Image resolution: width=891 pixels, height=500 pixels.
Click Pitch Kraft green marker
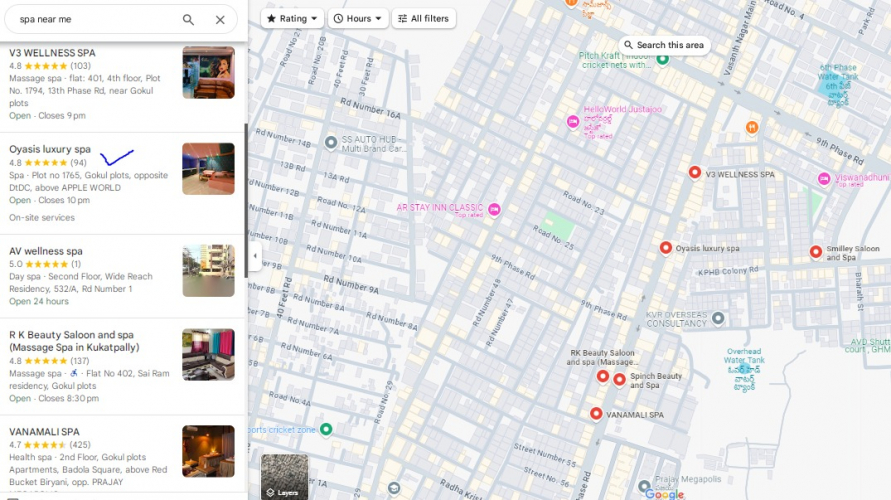tap(663, 59)
